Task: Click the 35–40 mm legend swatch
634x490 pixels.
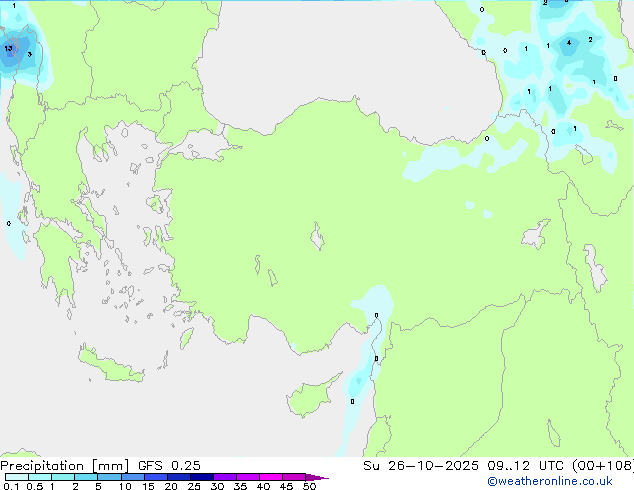Action: point(248,477)
